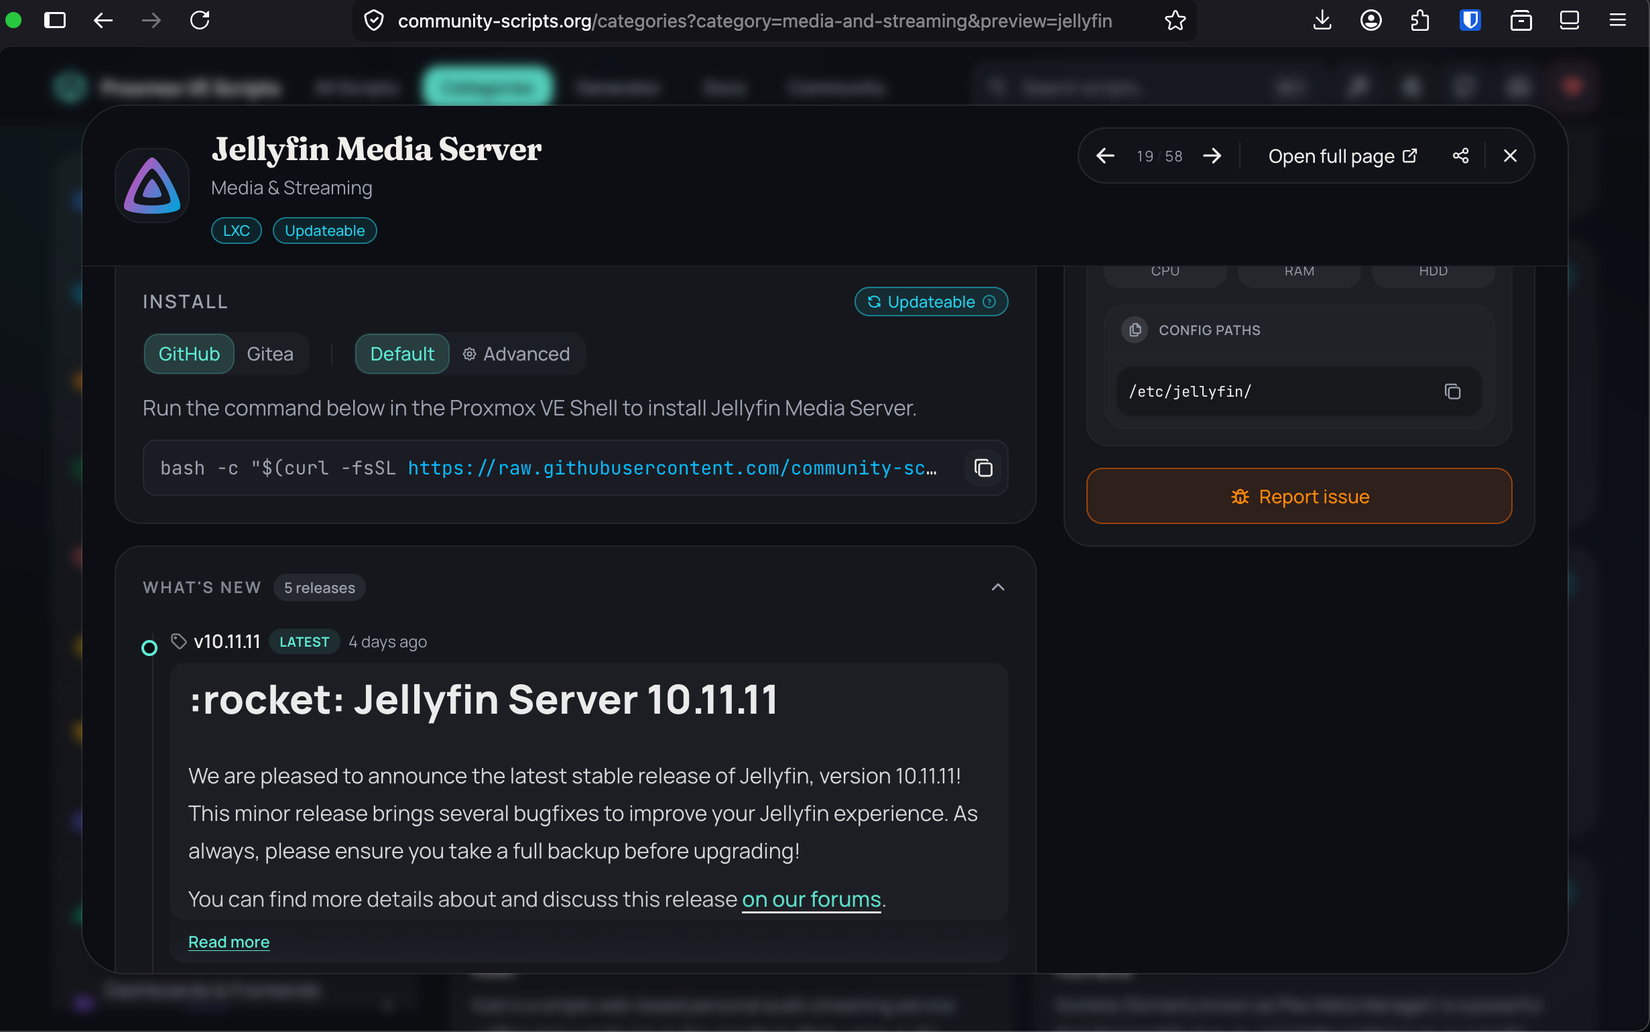Click the '5 releases' badge
This screenshot has width=1650, height=1032.
[x=319, y=588]
